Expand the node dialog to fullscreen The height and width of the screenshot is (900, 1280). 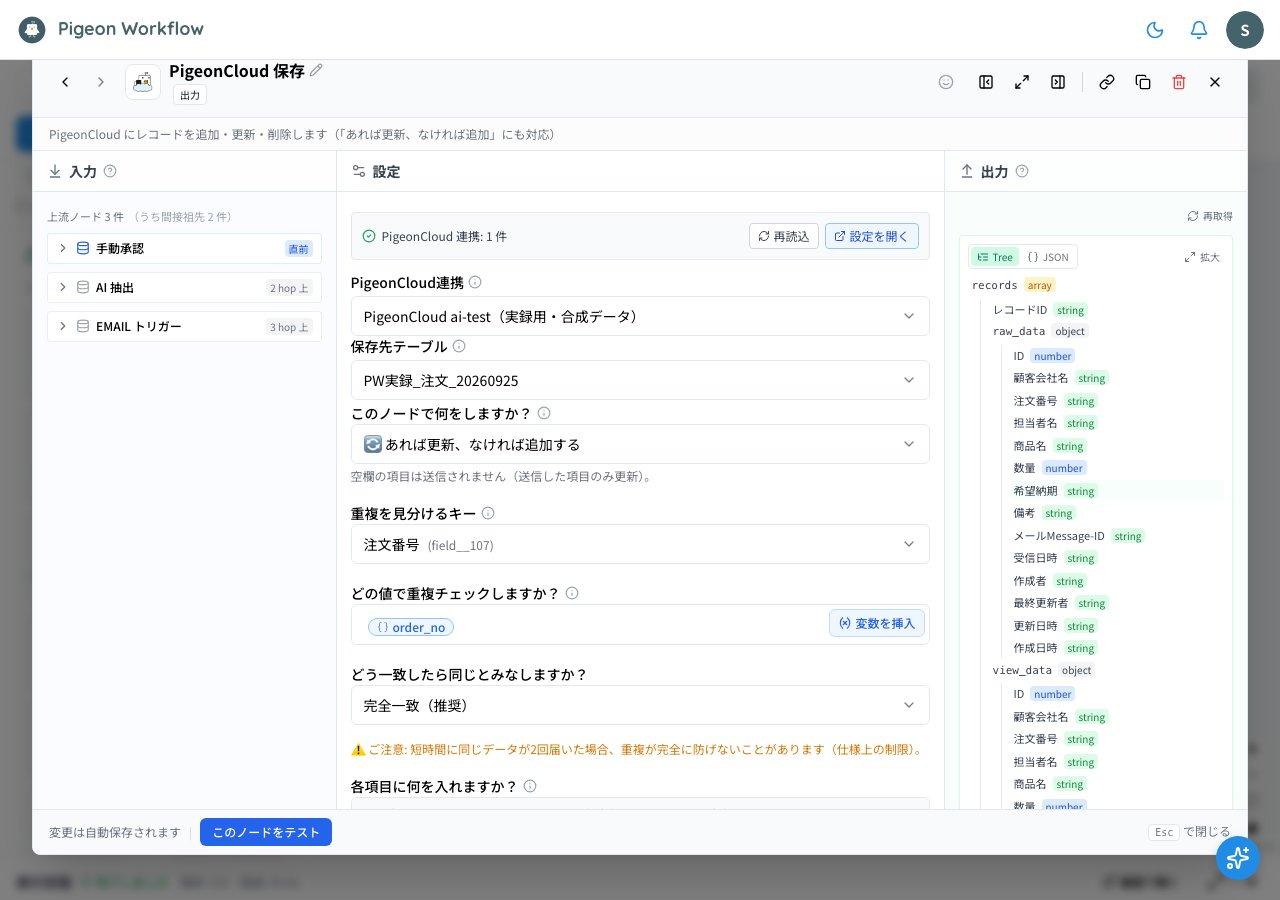pyautogui.click(x=1022, y=82)
